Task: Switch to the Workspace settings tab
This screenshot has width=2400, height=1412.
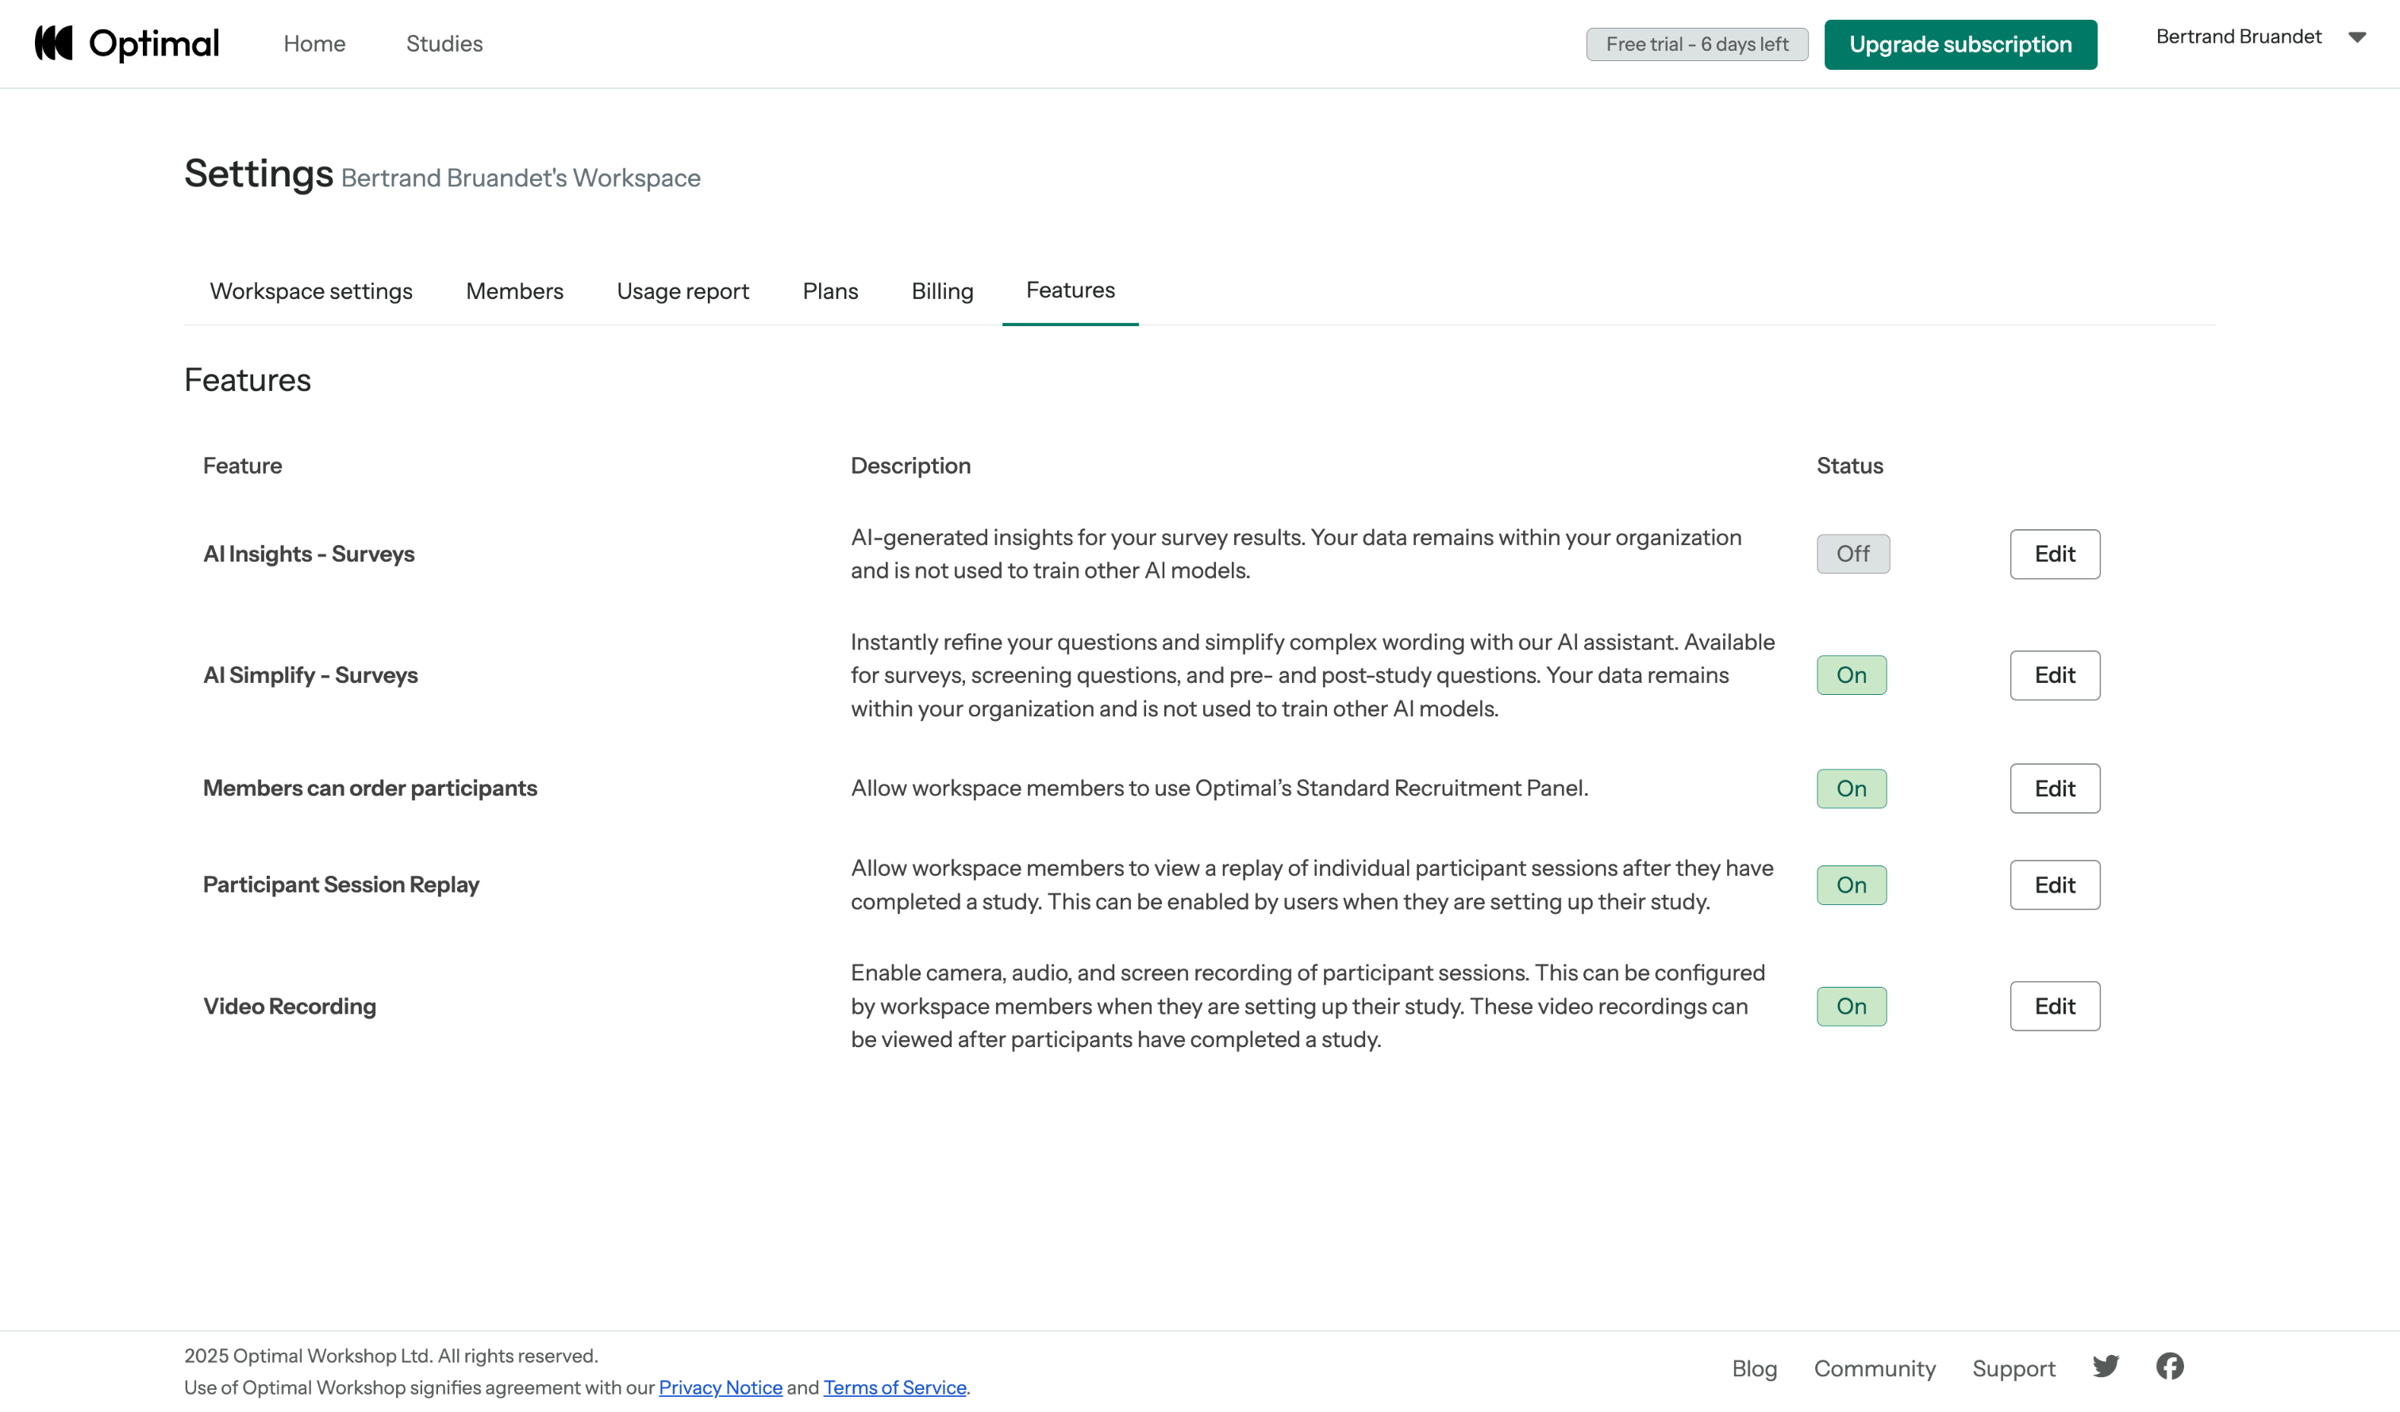Action: click(x=311, y=291)
